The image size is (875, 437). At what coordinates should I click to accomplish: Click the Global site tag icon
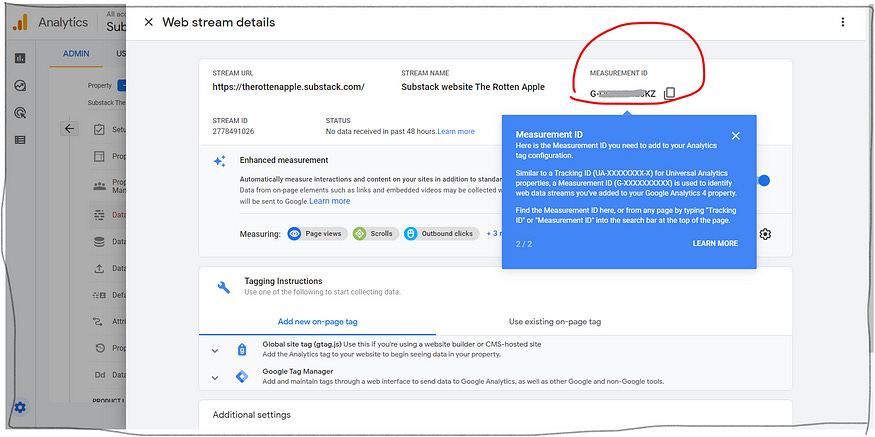(242, 350)
